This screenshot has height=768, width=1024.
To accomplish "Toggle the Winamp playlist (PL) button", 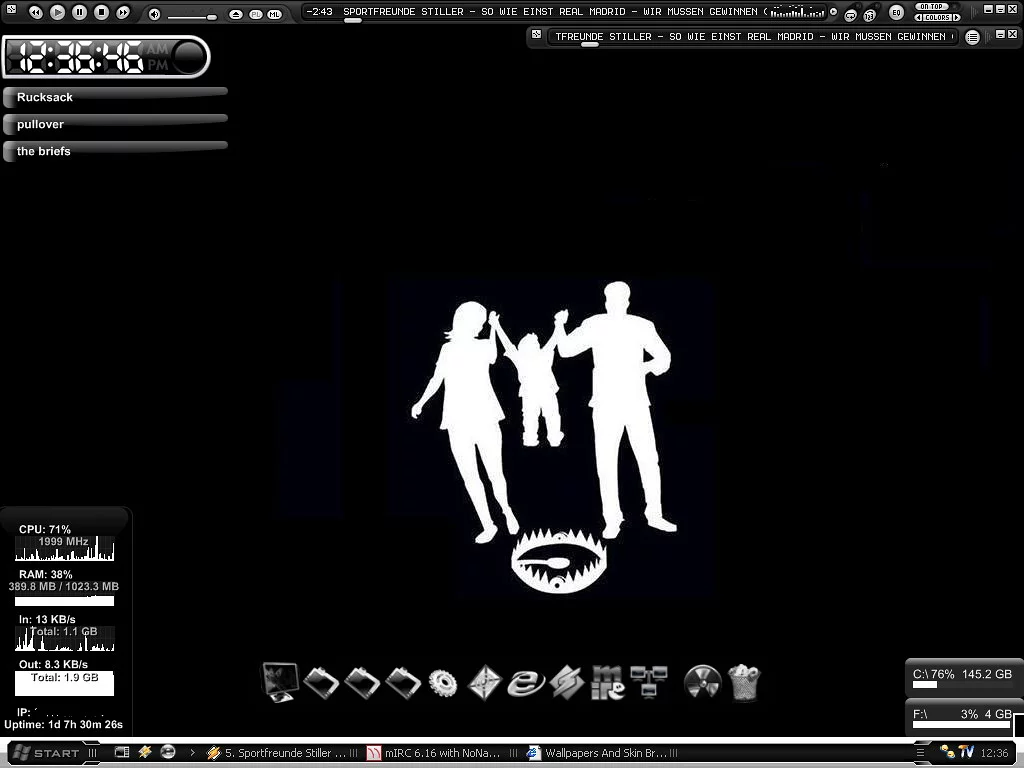I will point(255,14).
